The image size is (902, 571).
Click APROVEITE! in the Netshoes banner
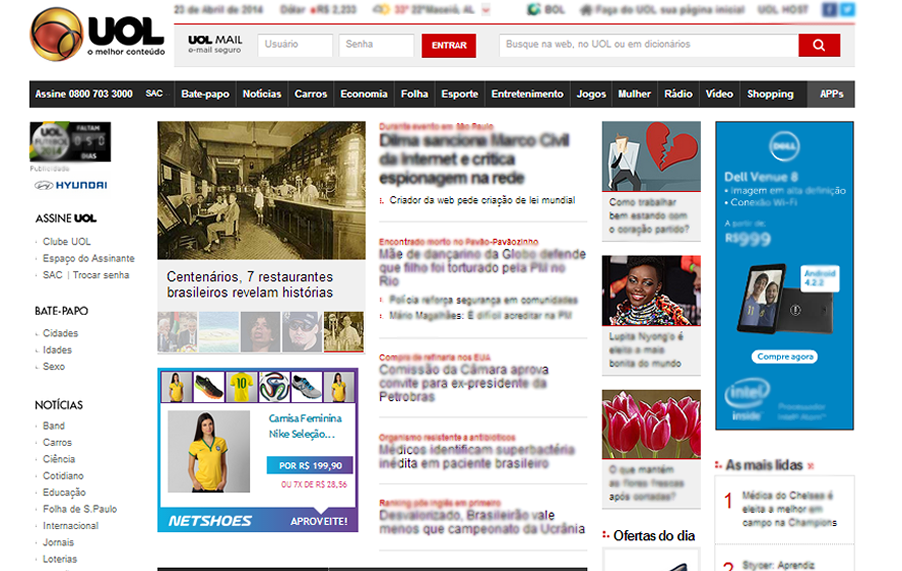click(319, 522)
